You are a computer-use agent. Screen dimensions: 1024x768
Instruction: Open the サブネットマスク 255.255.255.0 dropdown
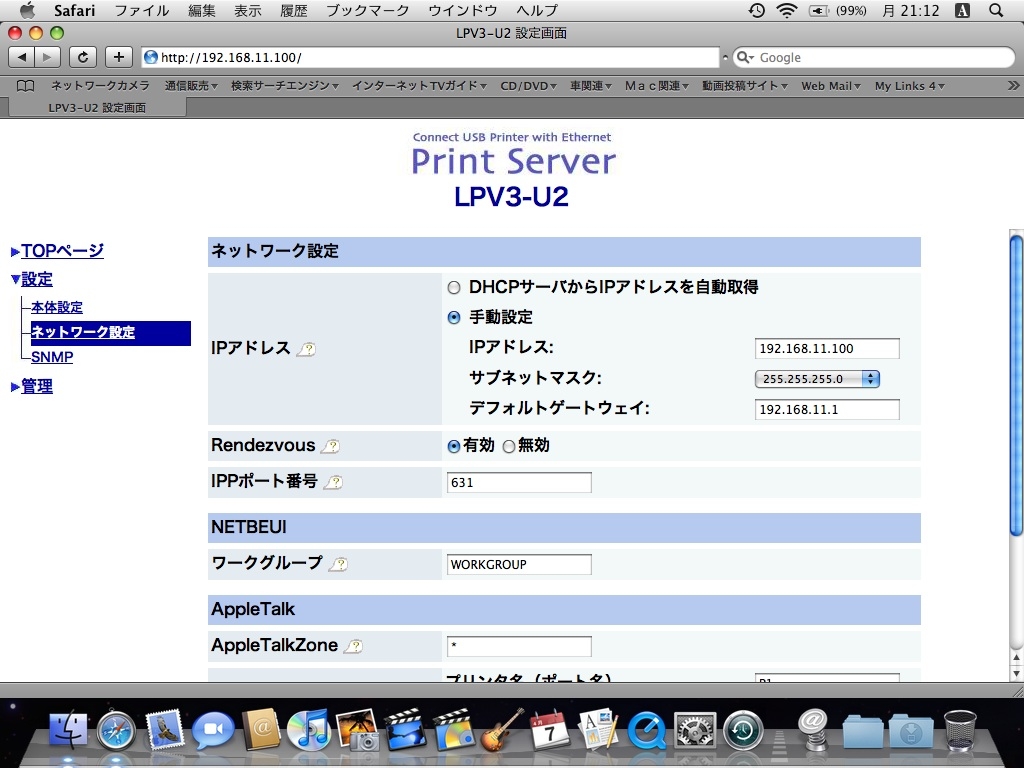coord(817,379)
